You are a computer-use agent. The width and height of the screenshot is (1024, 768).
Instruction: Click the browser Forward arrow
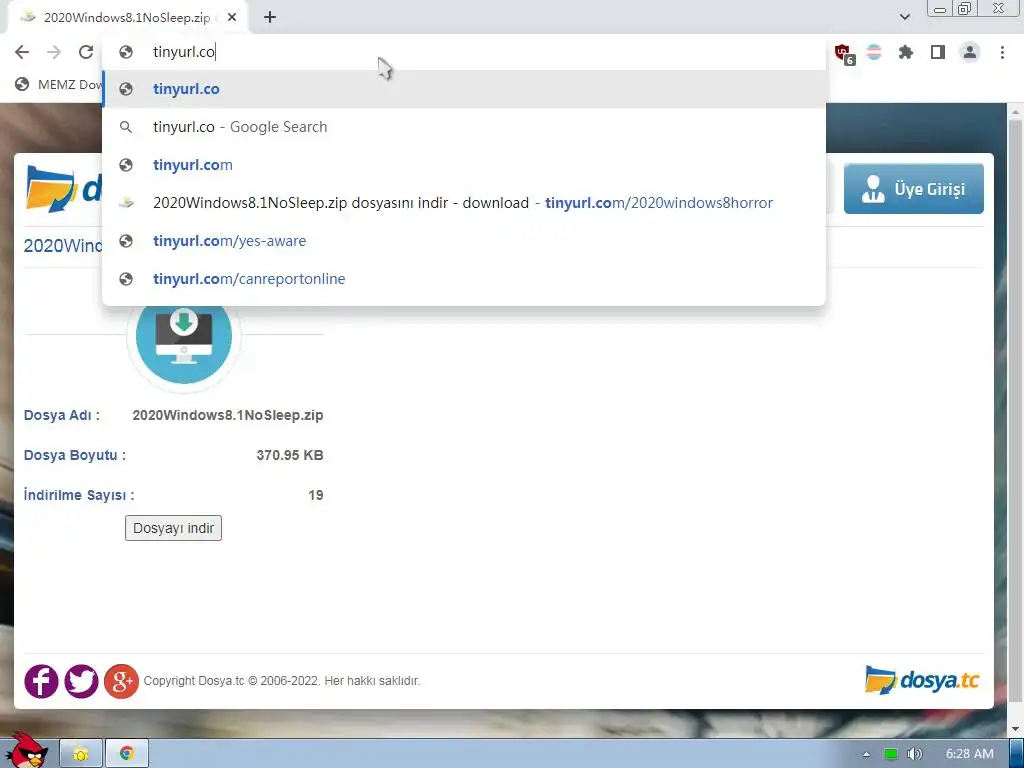(x=54, y=52)
